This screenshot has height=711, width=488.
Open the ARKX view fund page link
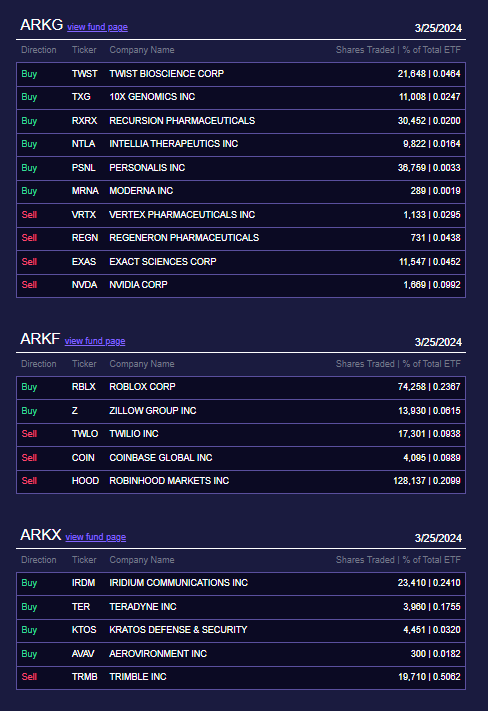(96, 537)
